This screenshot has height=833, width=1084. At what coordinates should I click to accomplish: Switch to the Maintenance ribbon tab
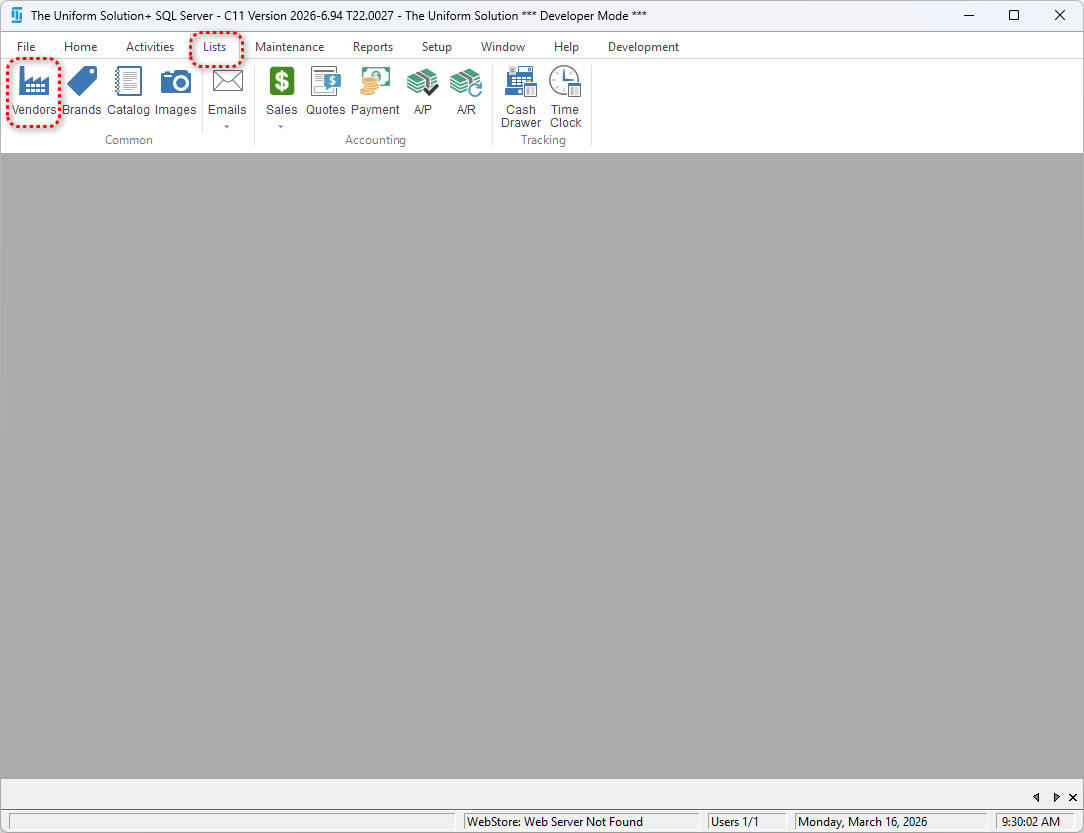(x=289, y=47)
